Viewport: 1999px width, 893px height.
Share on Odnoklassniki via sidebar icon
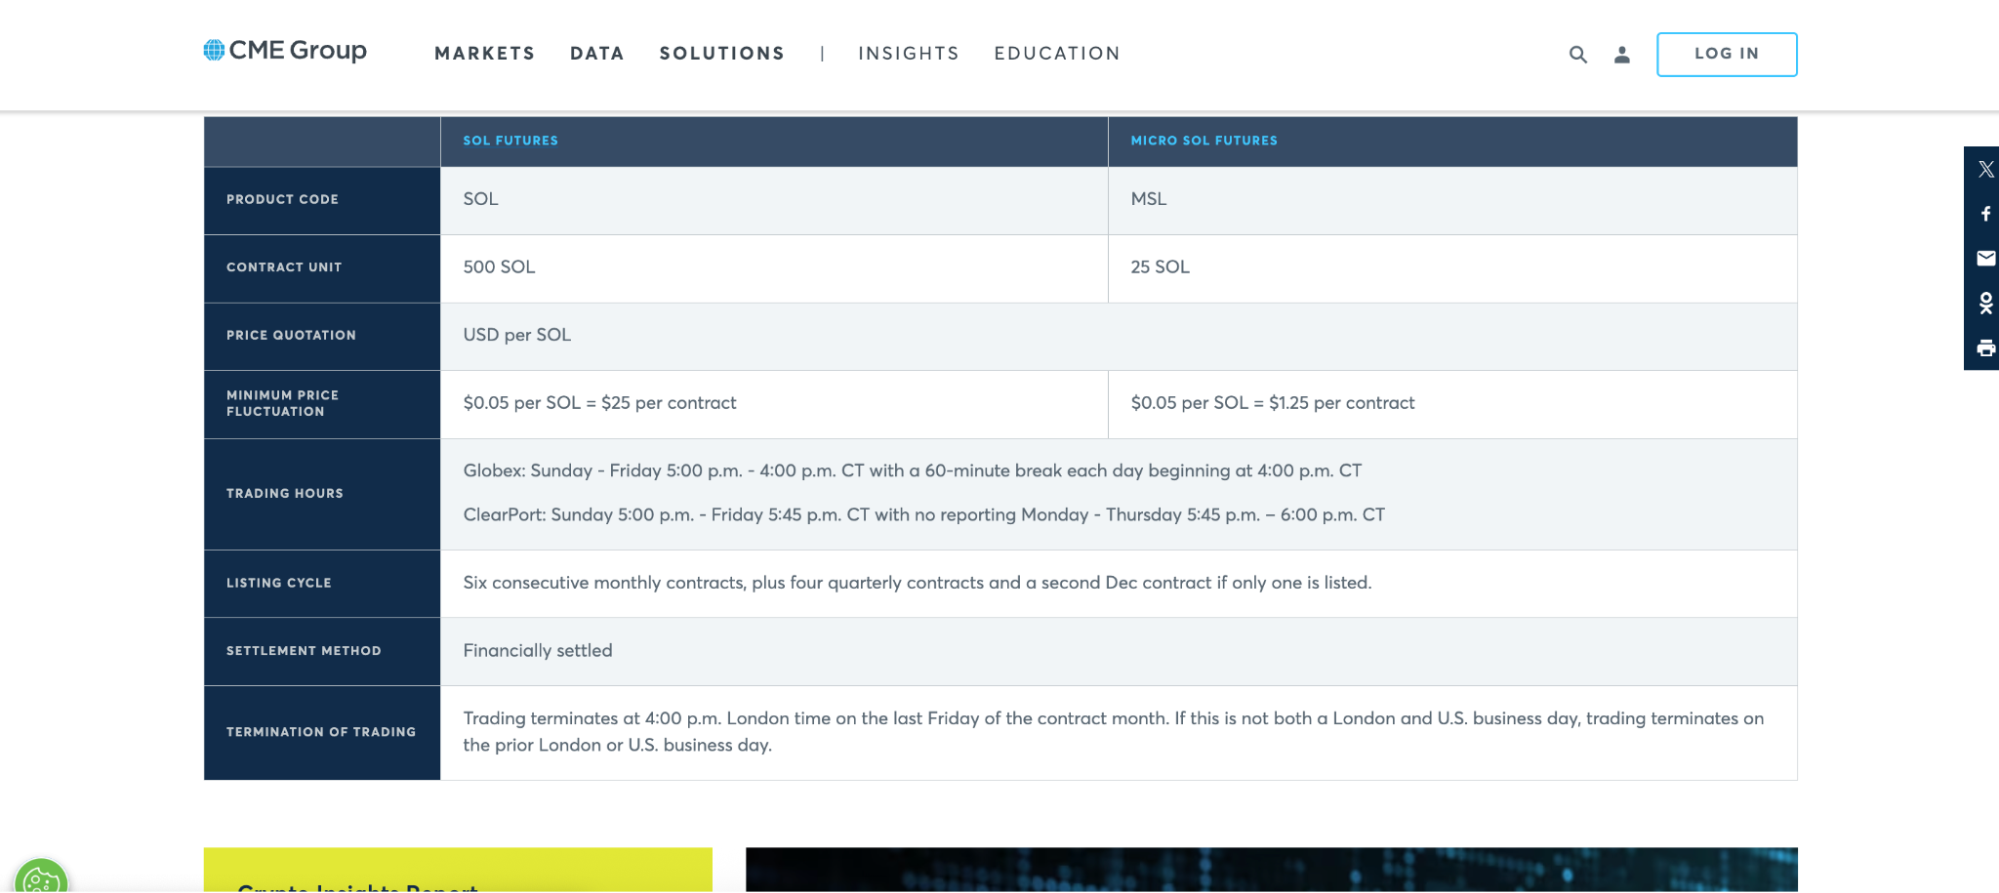click(x=1985, y=303)
